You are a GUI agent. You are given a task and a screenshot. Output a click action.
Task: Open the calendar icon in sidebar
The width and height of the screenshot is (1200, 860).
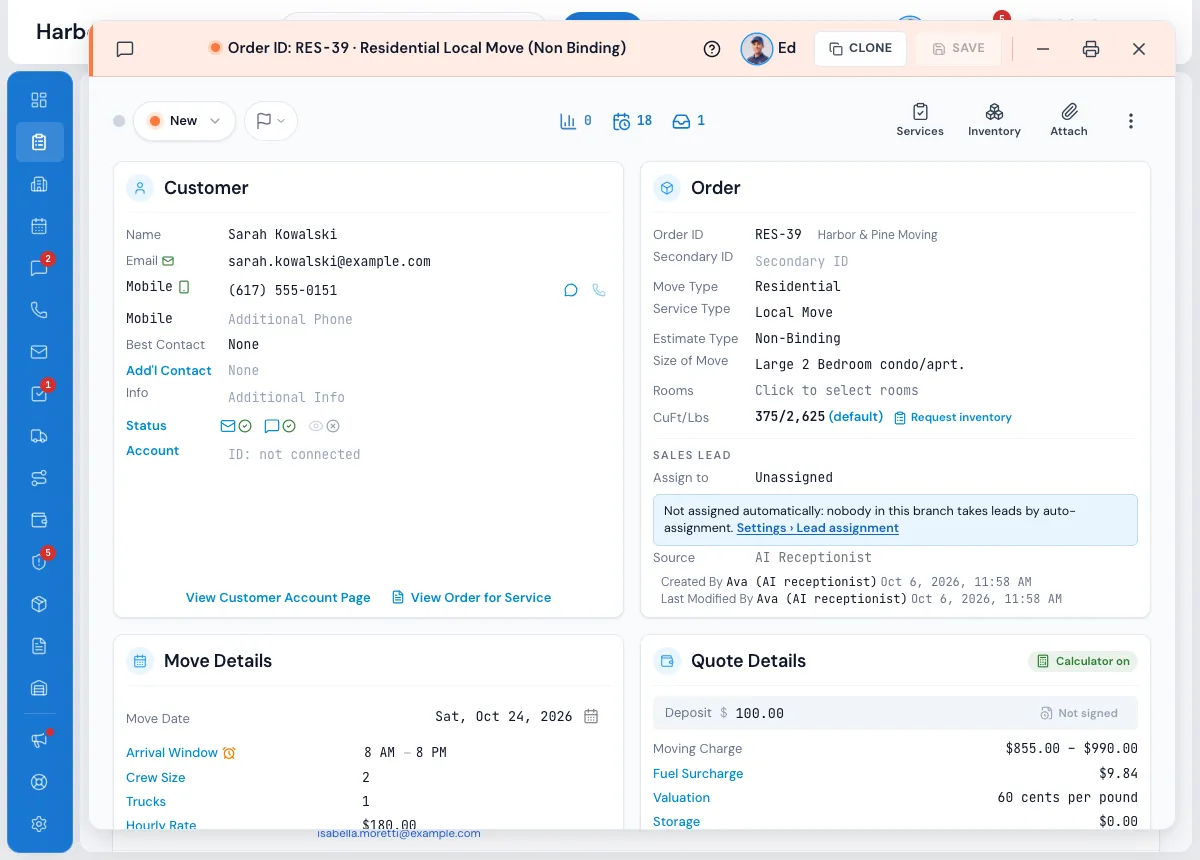(39, 226)
